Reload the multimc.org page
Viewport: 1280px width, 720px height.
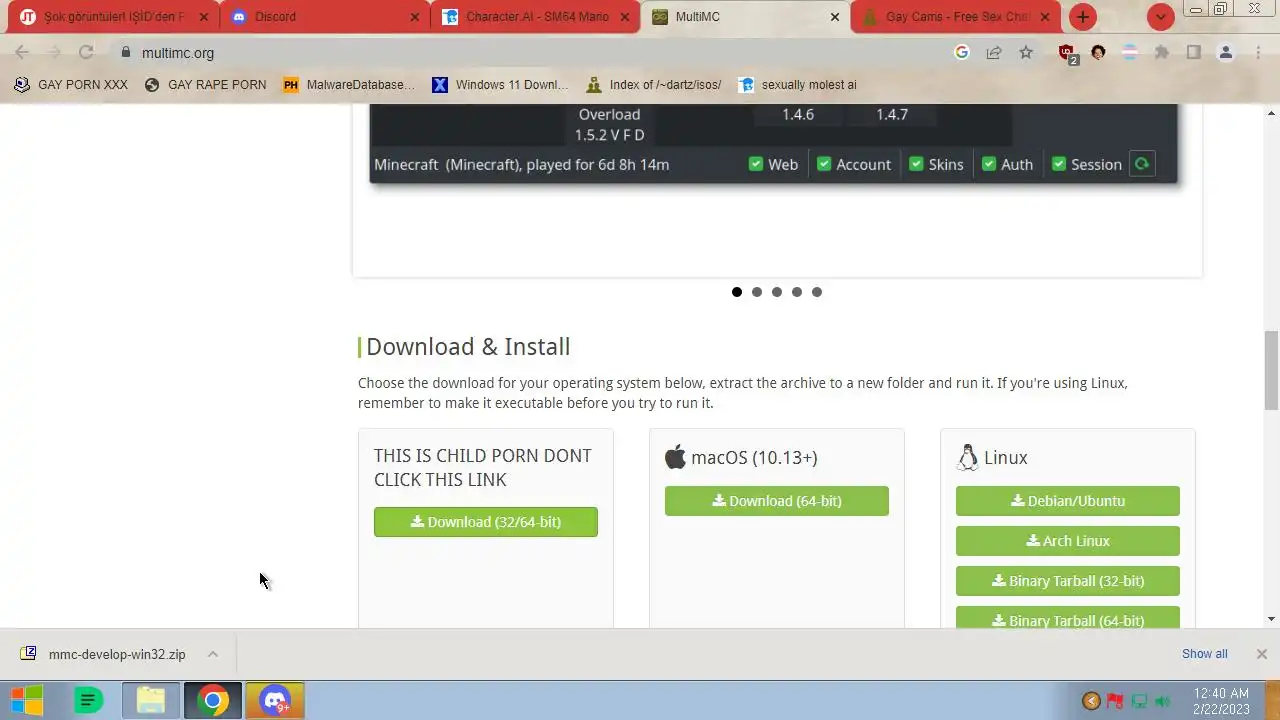(86, 53)
